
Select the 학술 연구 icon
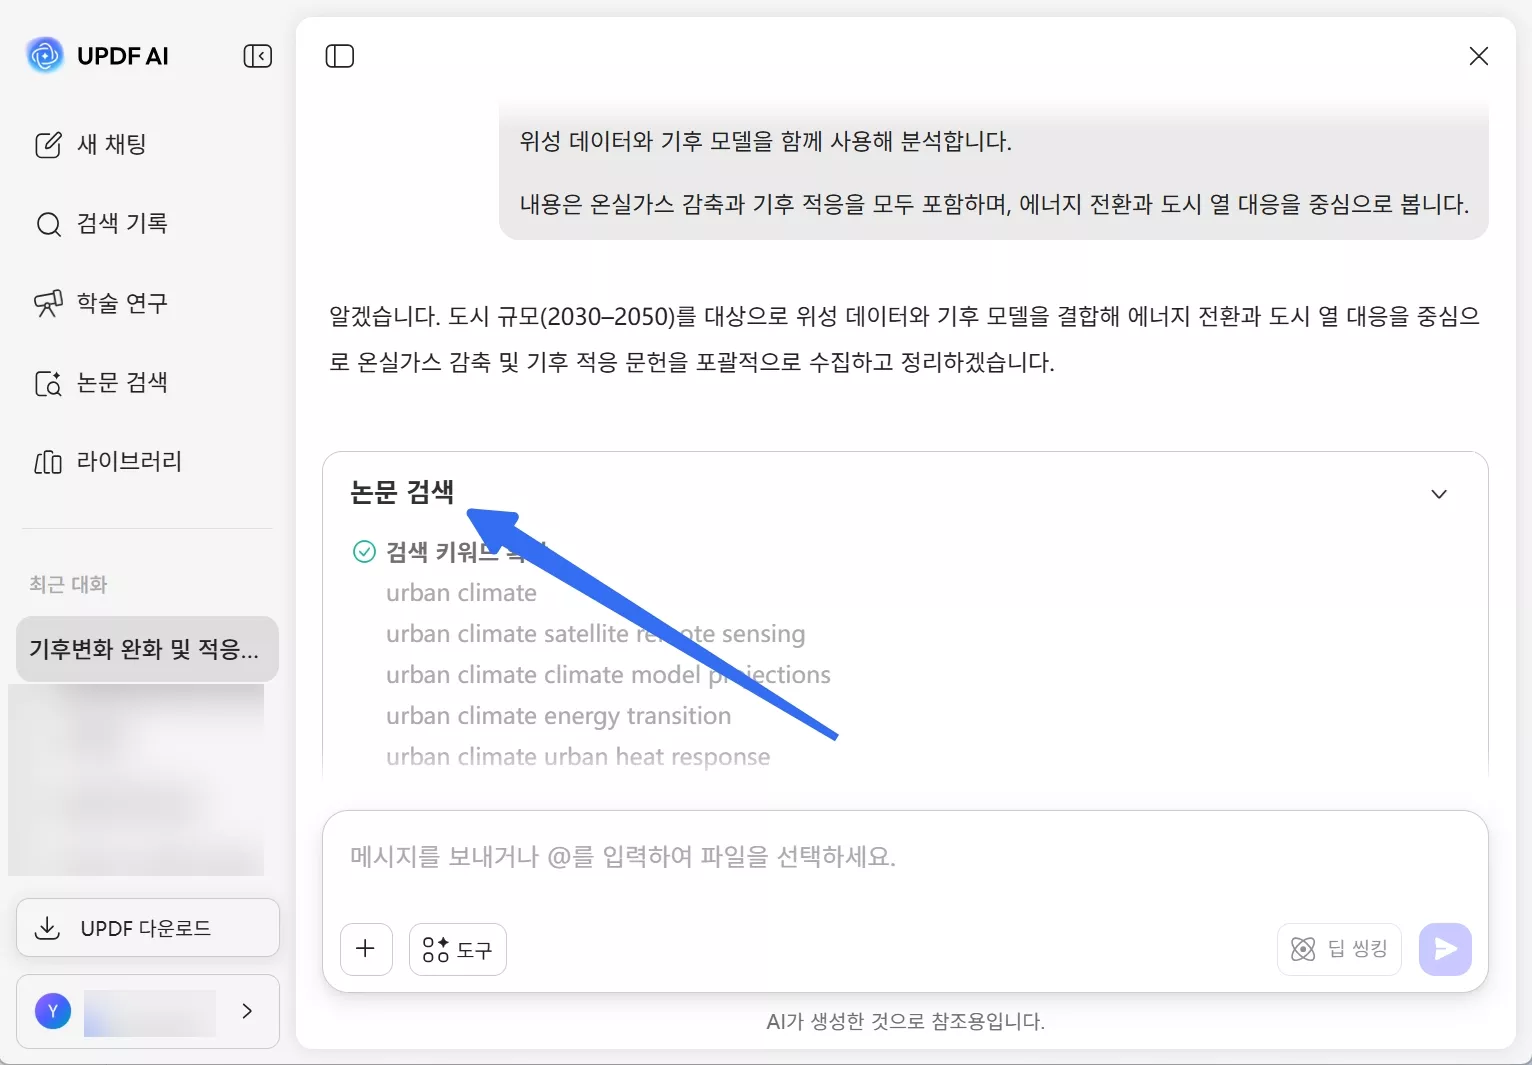48,303
